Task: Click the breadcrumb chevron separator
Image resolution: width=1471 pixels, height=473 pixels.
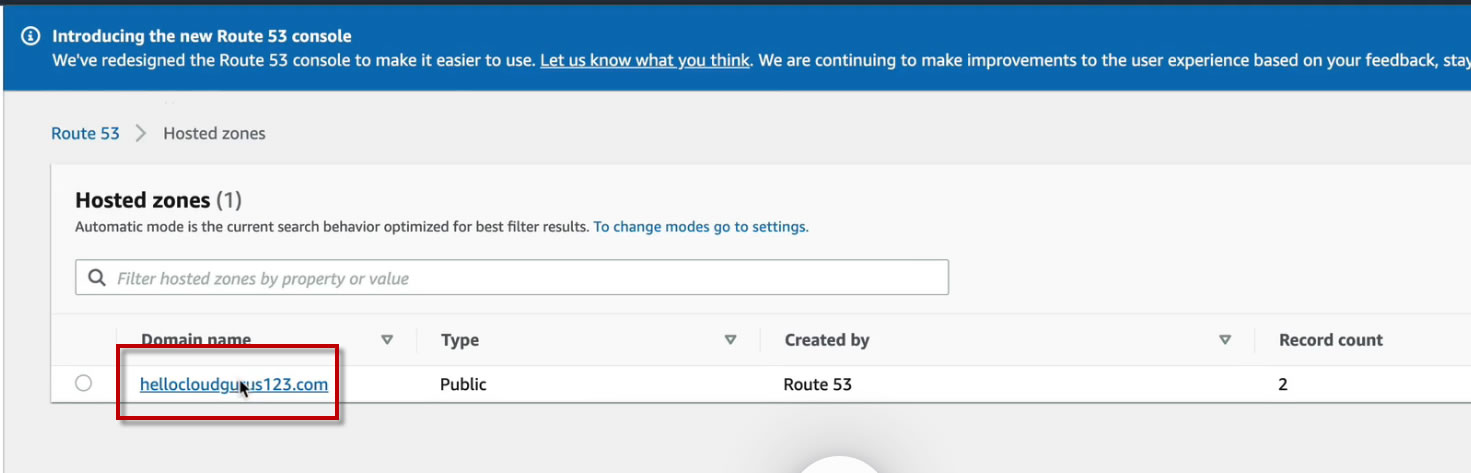Action: click(x=141, y=133)
